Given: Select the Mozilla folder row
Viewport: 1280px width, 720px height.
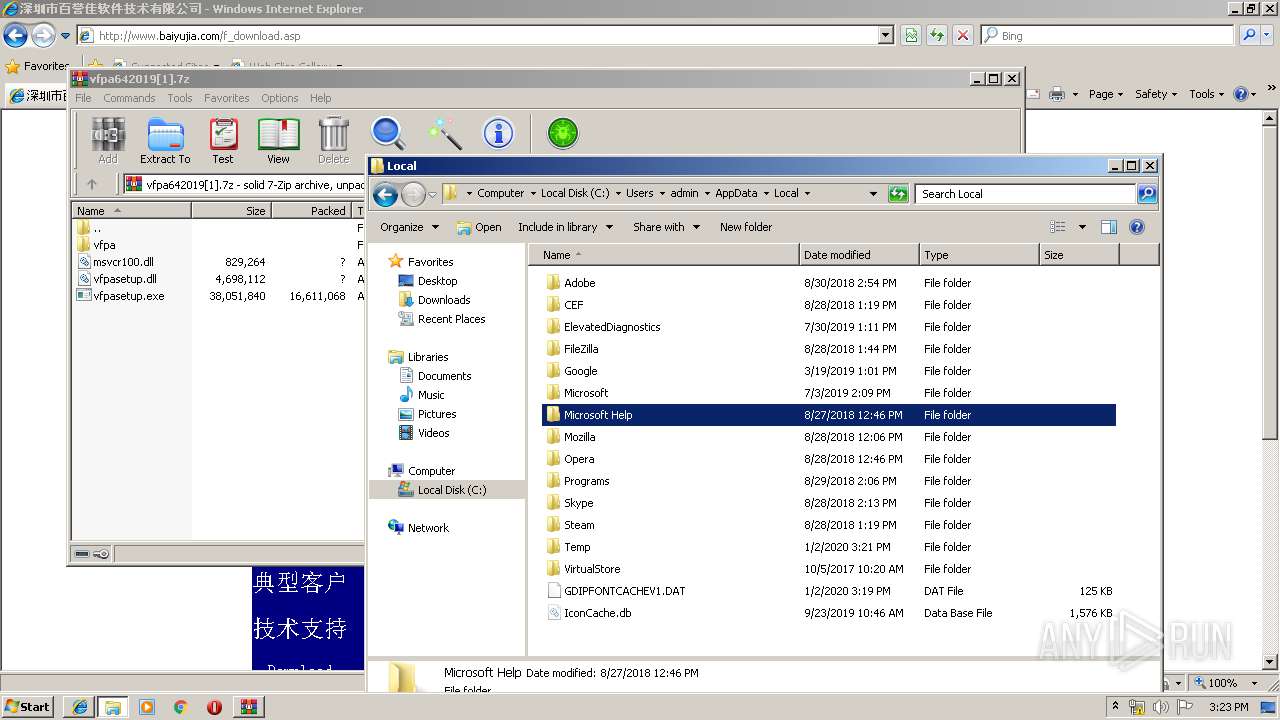Looking at the screenshot, I should [x=829, y=437].
